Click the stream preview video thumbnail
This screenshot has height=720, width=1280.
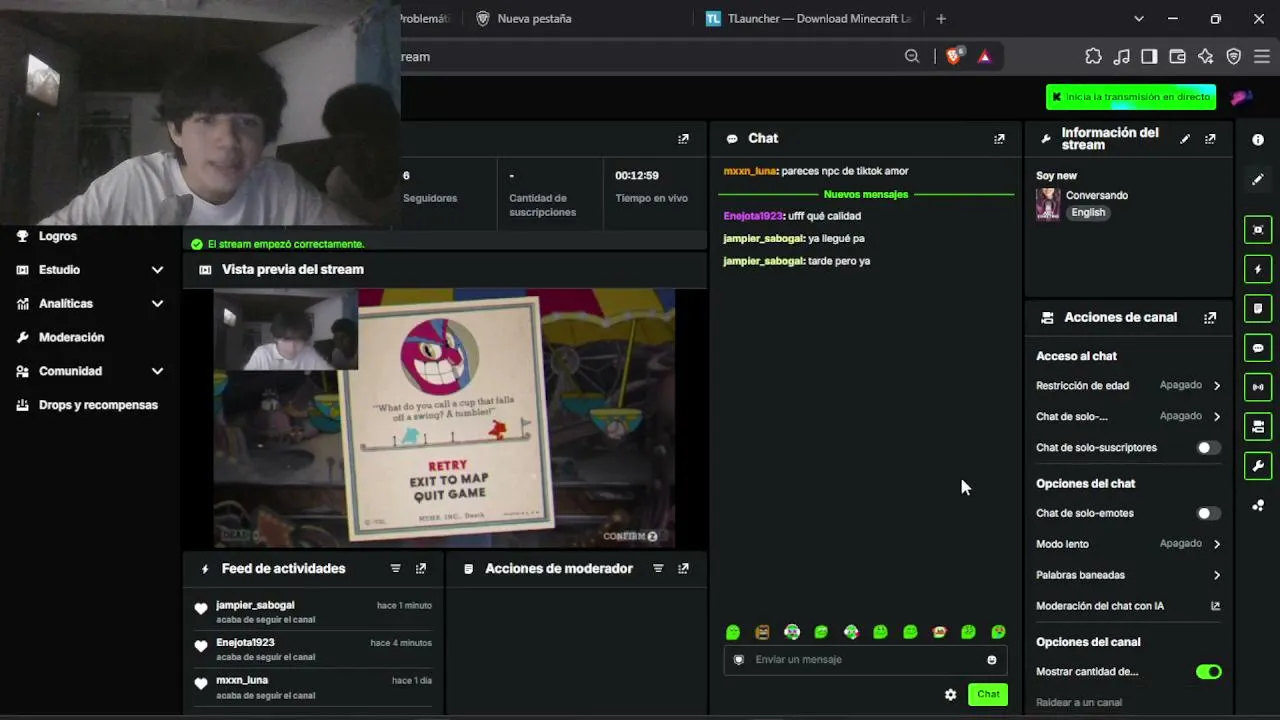click(x=444, y=418)
